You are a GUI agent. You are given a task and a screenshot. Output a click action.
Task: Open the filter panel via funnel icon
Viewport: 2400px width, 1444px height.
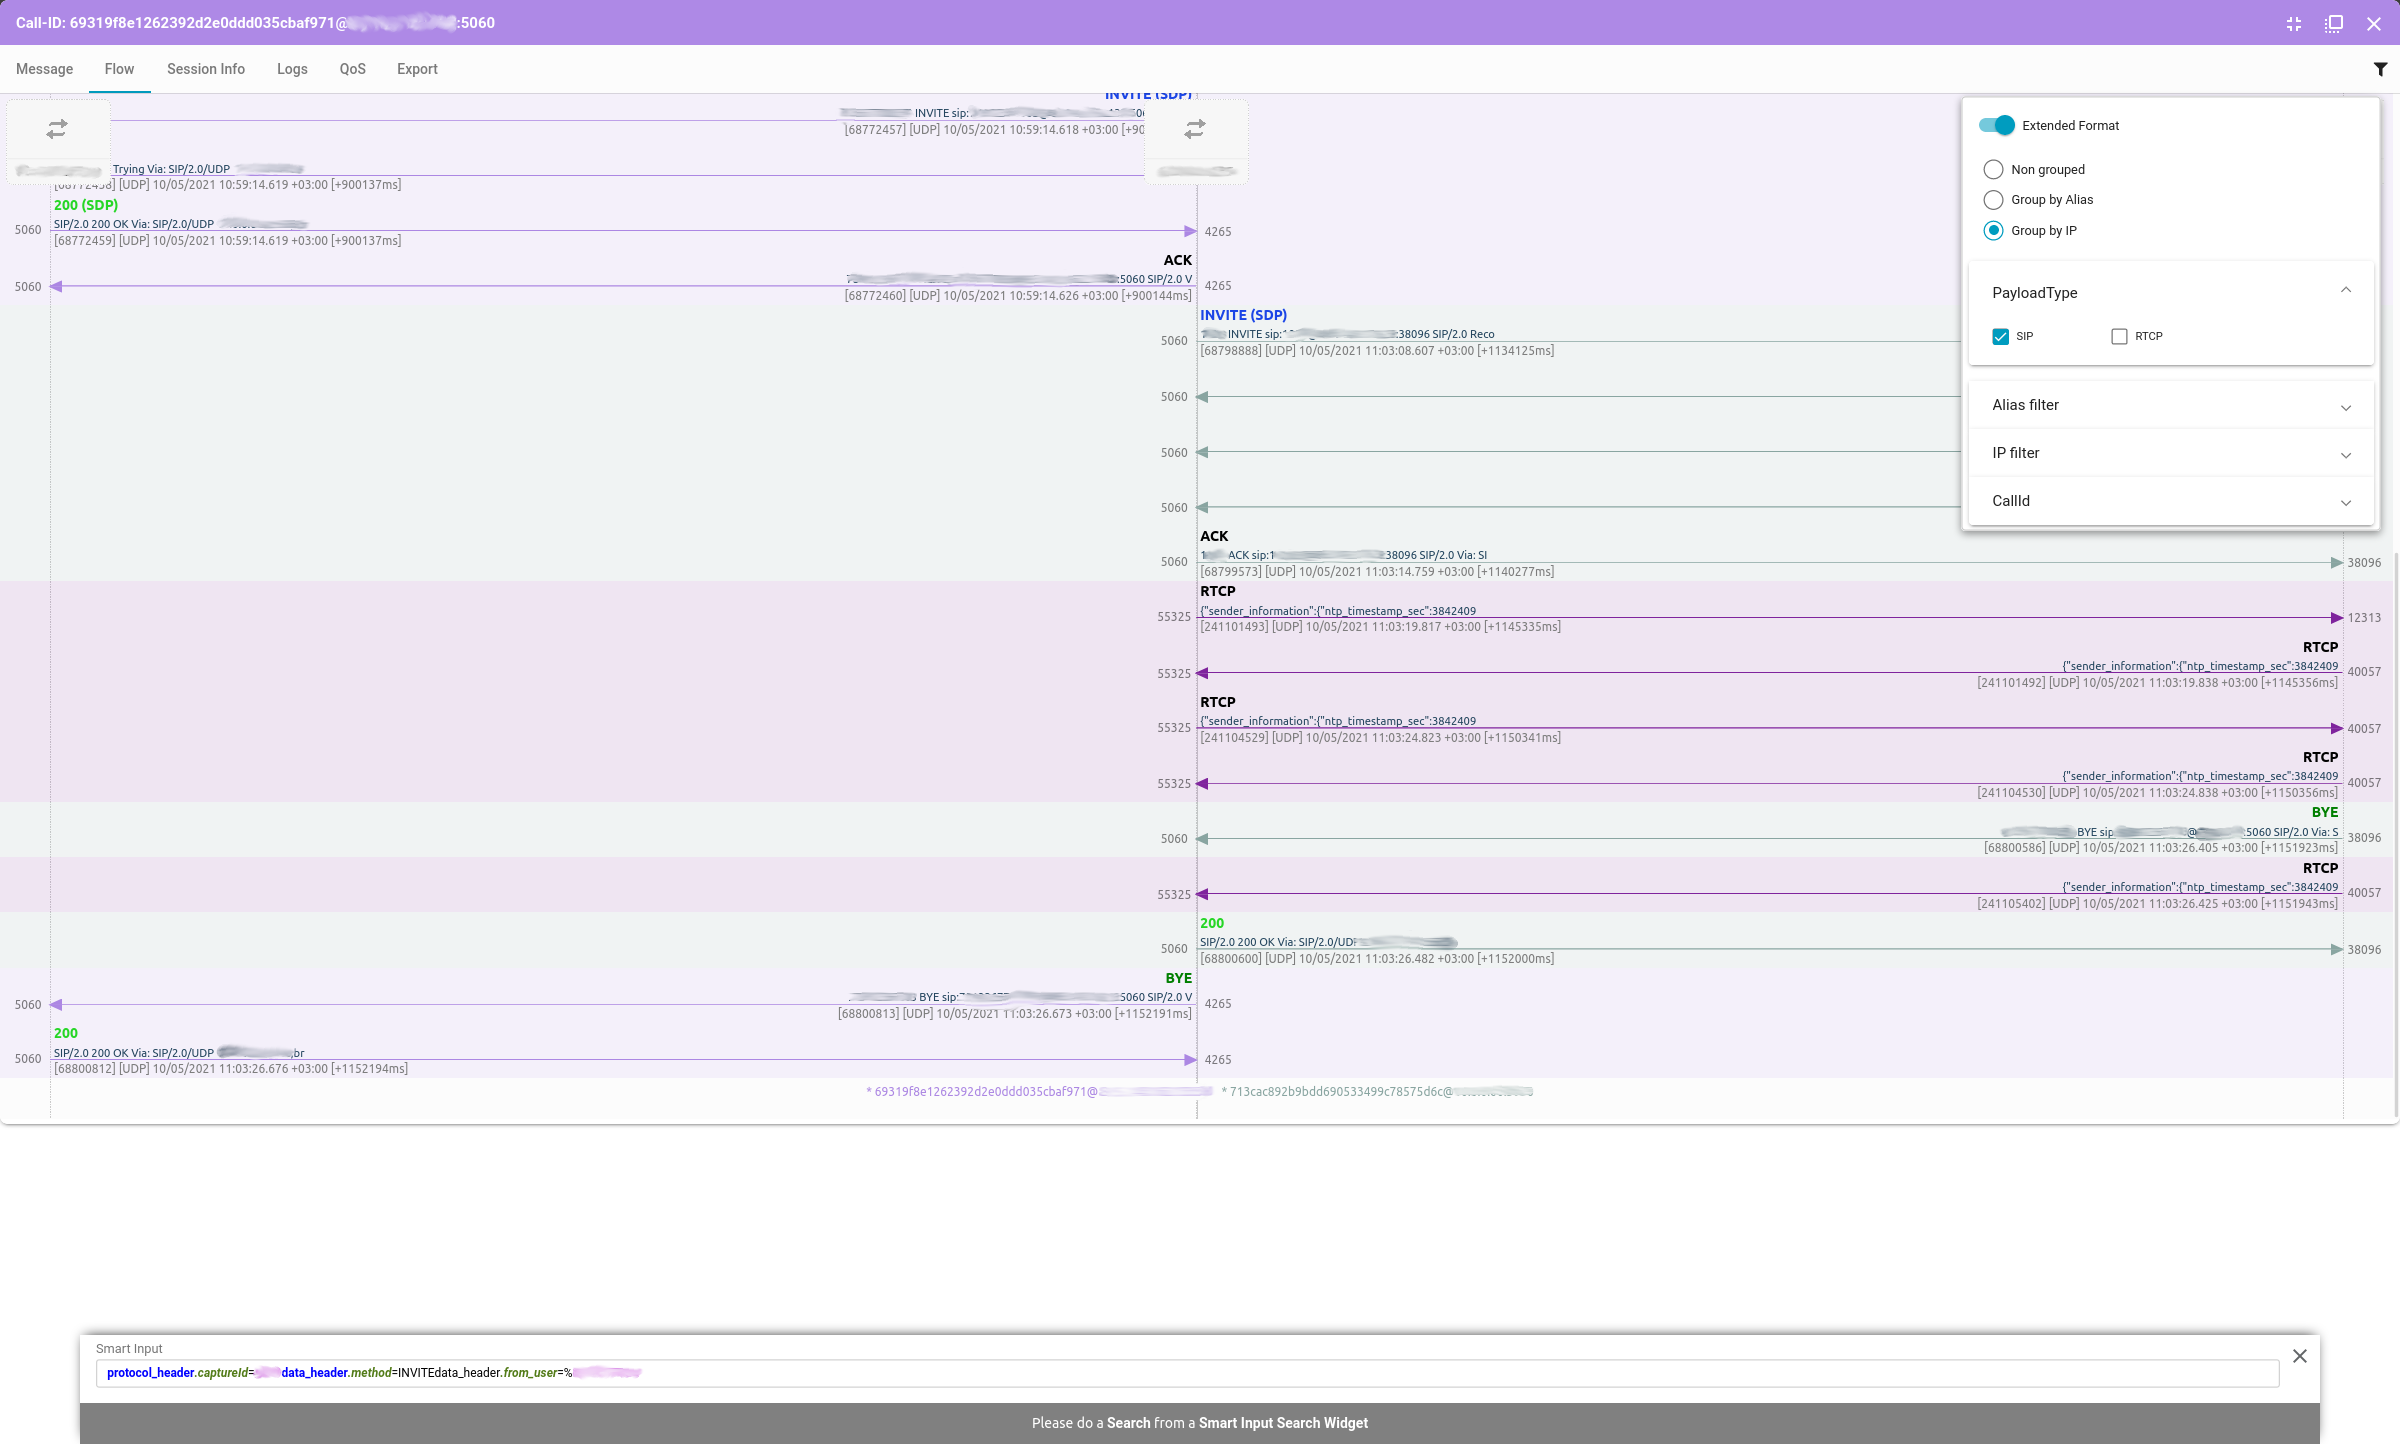click(2380, 68)
